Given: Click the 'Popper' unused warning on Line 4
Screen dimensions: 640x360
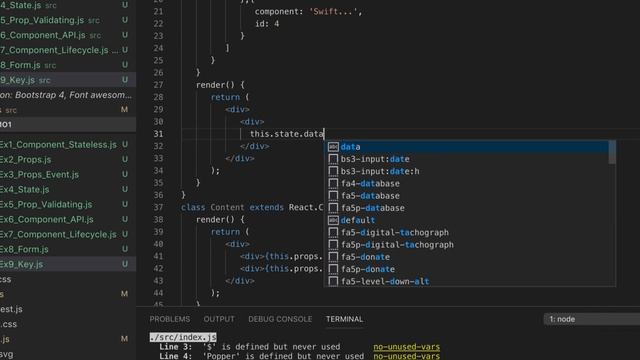Looking at the screenshot, I should (x=262, y=356).
